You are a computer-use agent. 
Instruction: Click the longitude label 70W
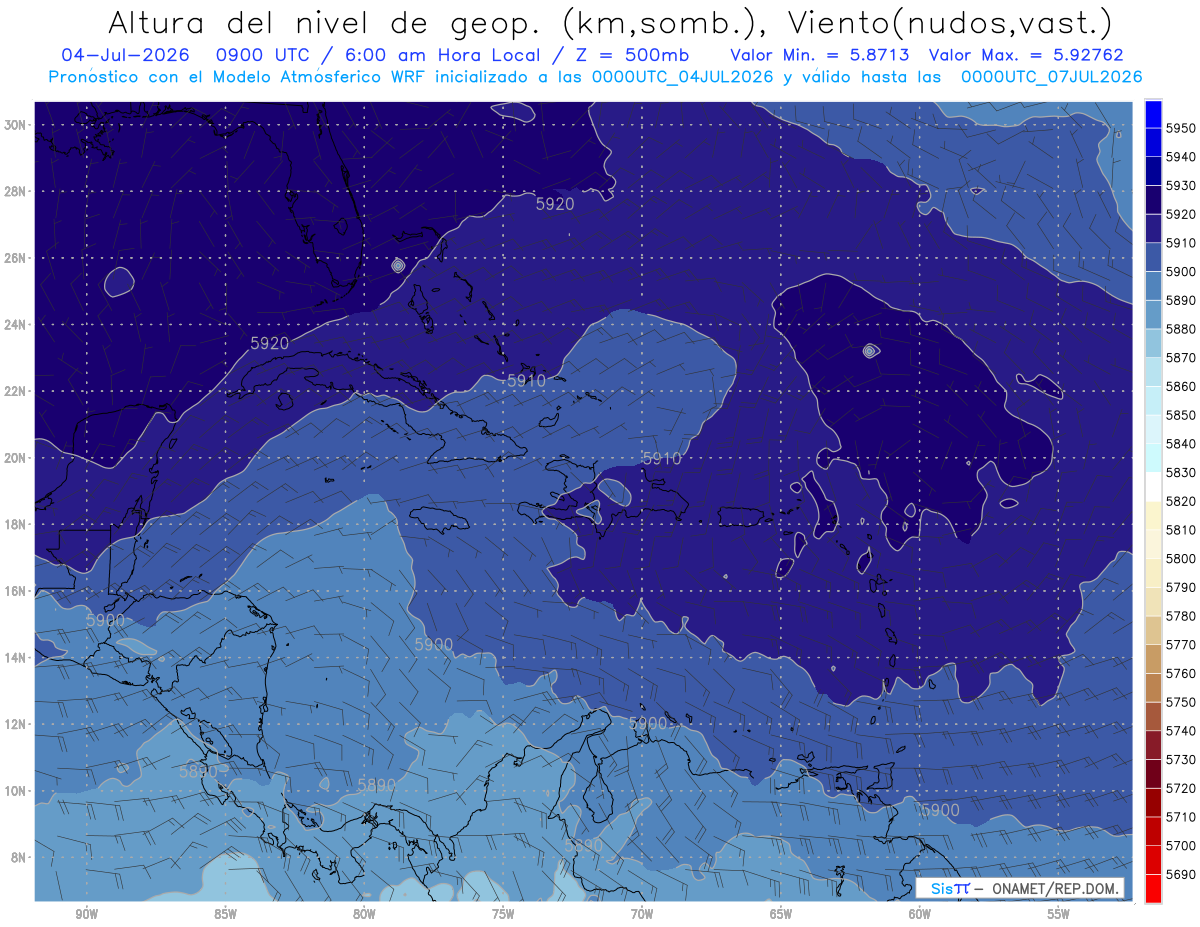click(x=642, y=914)
